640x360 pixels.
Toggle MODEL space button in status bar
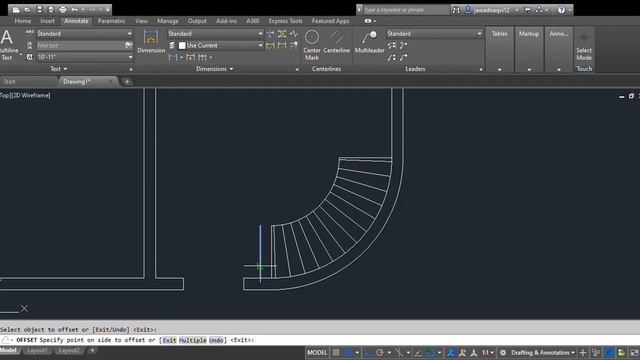point(317,353)
